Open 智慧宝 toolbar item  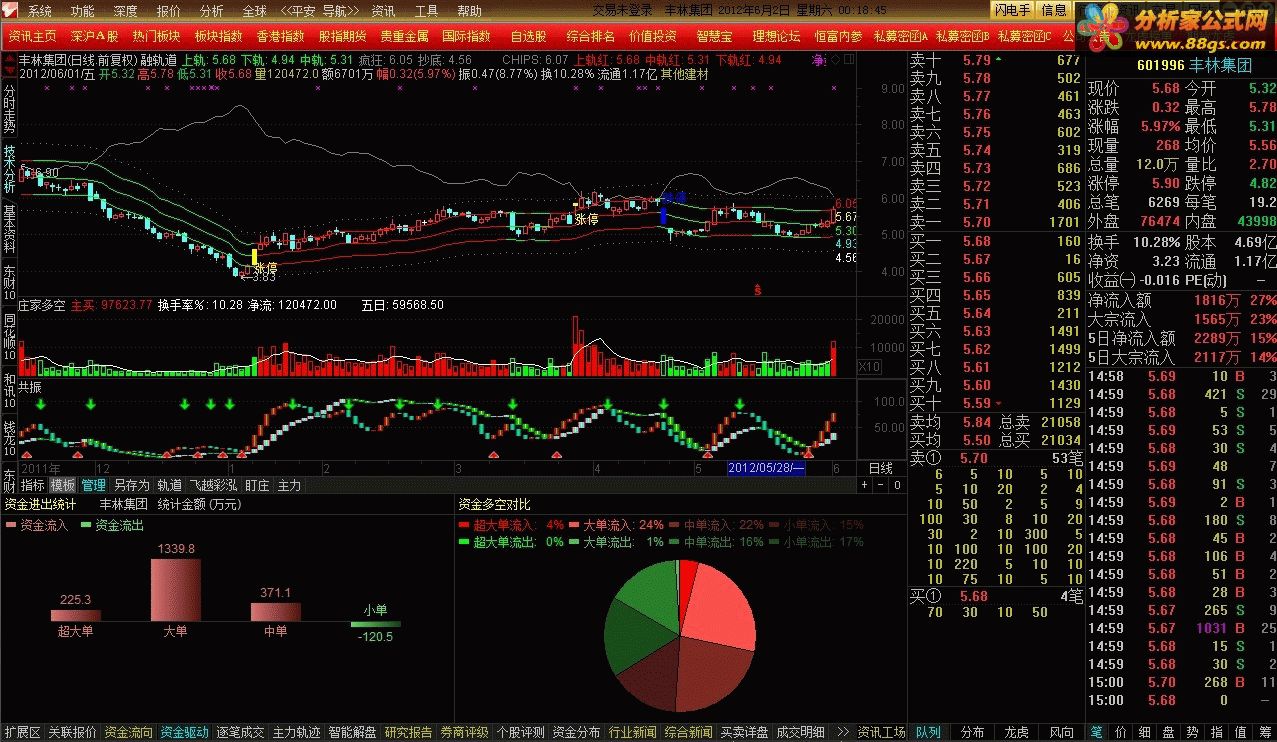[x=714, y=36]
